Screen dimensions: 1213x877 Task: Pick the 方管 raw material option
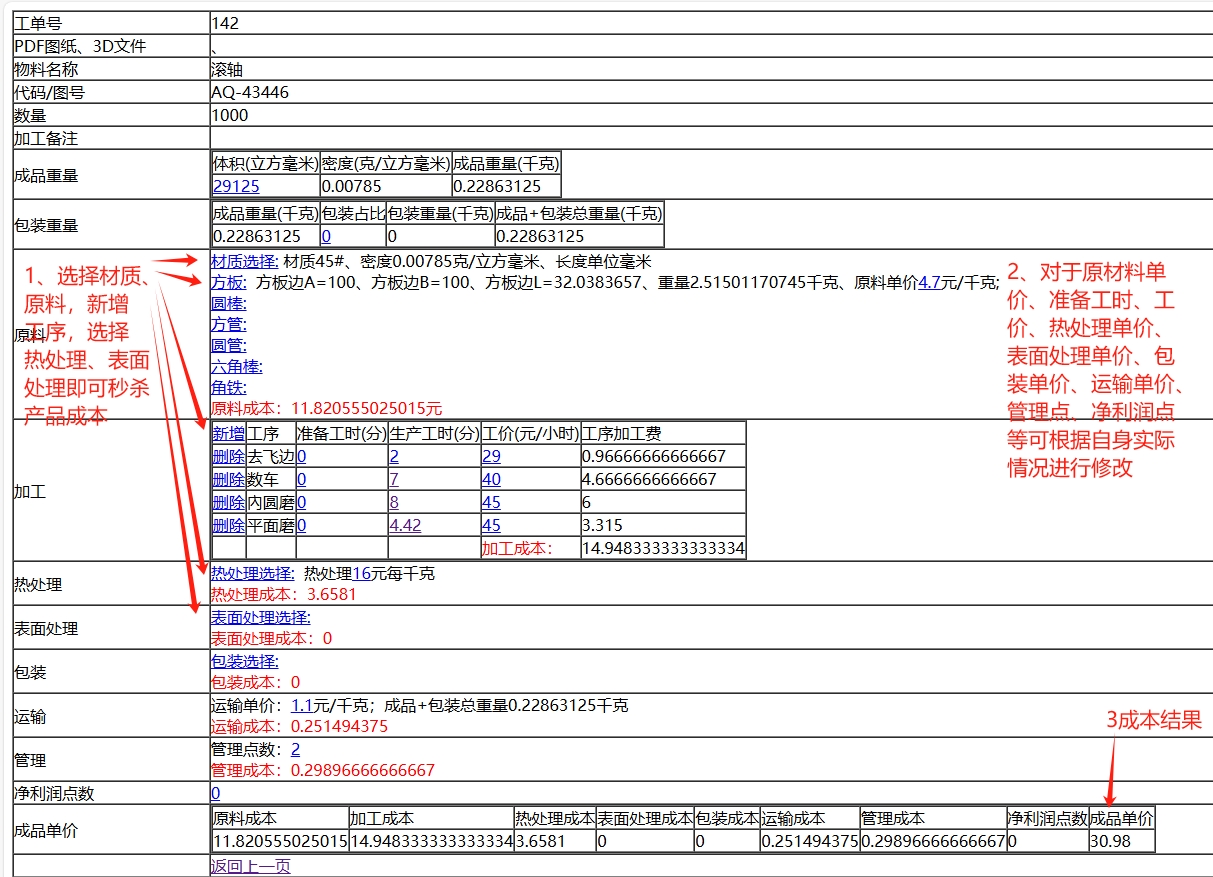pos(228,324)
